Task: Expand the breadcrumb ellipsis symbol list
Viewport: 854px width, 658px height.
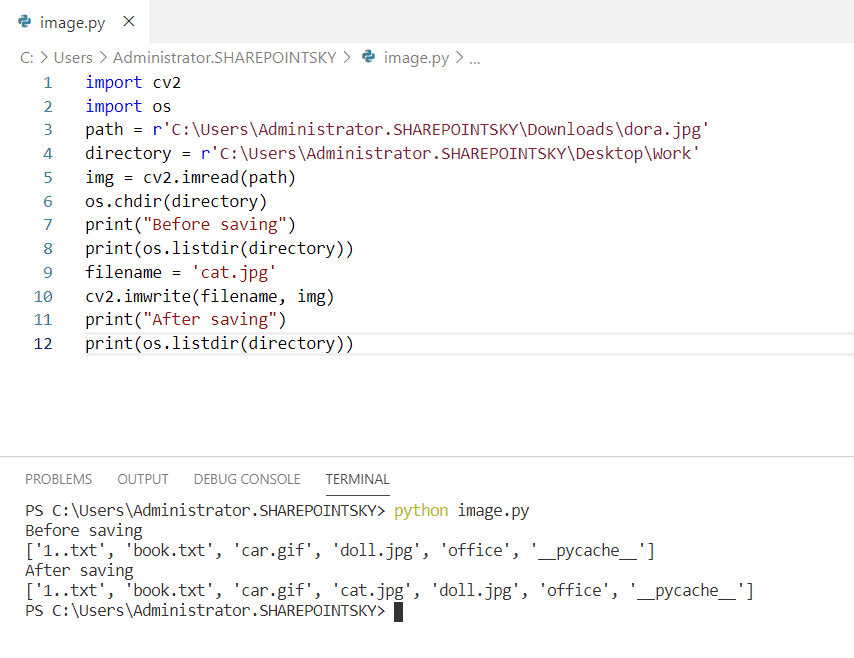Action: (475, 59)
